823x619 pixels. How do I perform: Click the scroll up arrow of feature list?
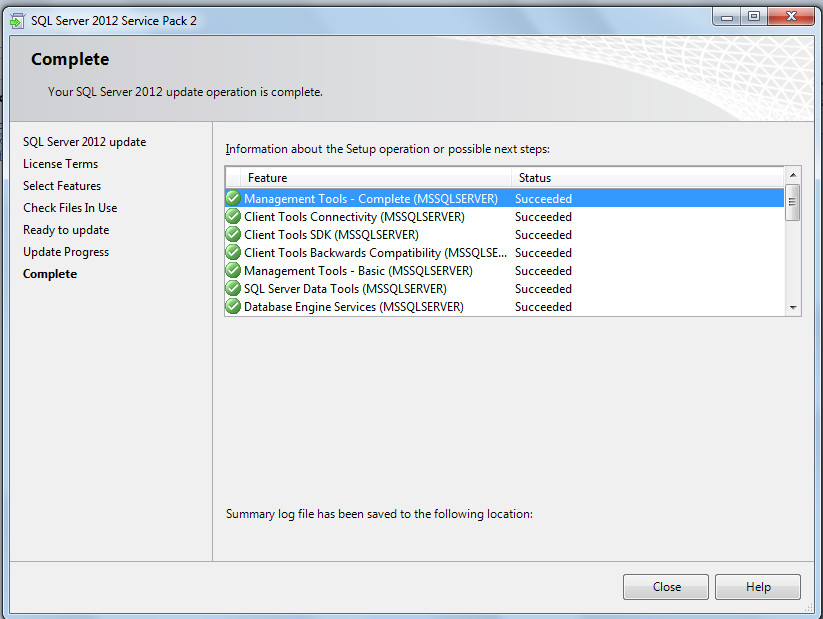click(x=793, y=175)
